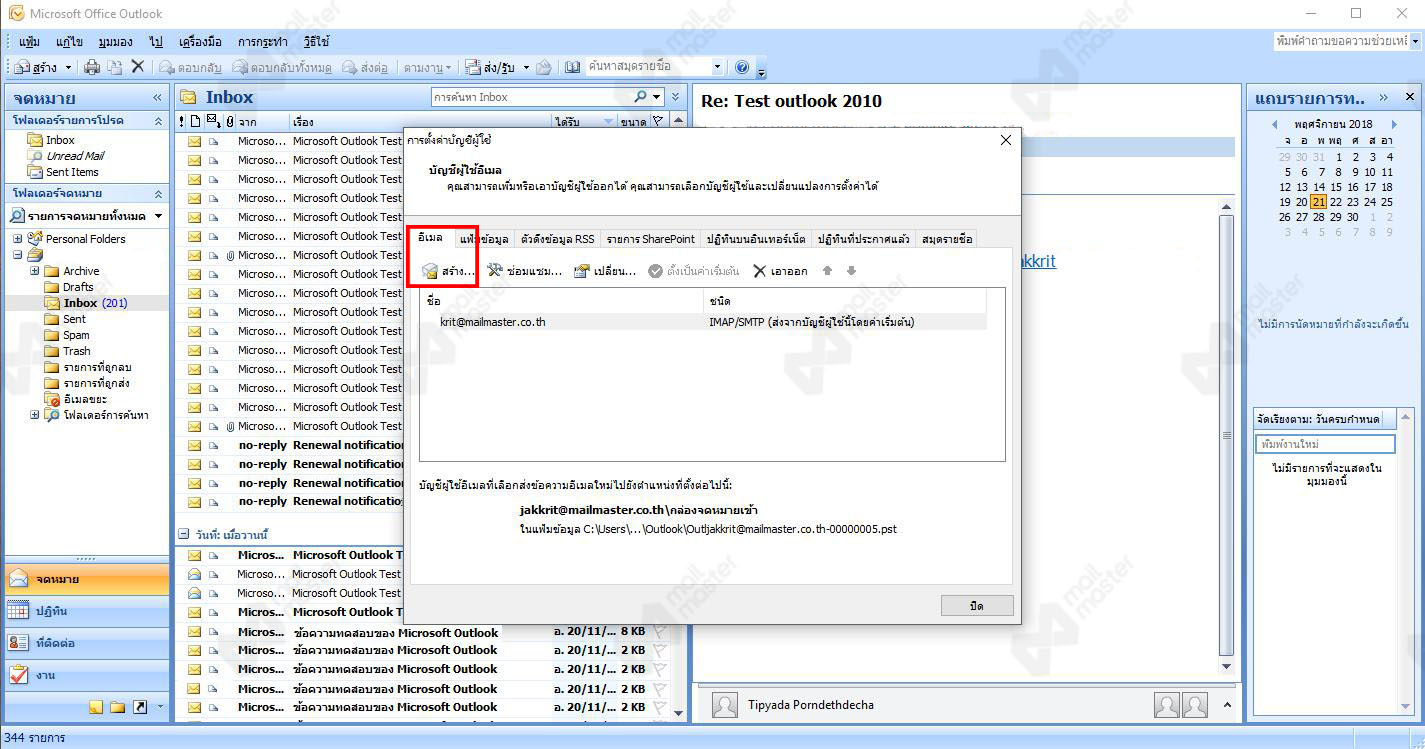Image resolution: width=1425 pixels, height=749 pixels.
Task: Open ที่ติดต่อ (Contacts) navigation button
Action: 87,643
